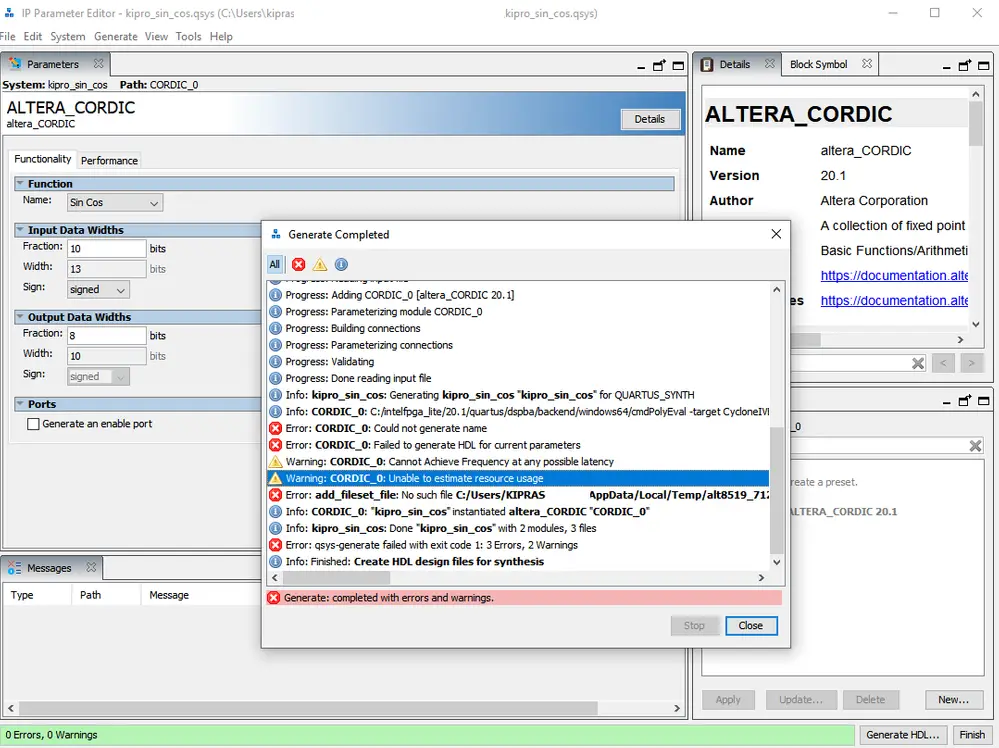Show All messages in Generate Completed dialog

coord(274,264)
